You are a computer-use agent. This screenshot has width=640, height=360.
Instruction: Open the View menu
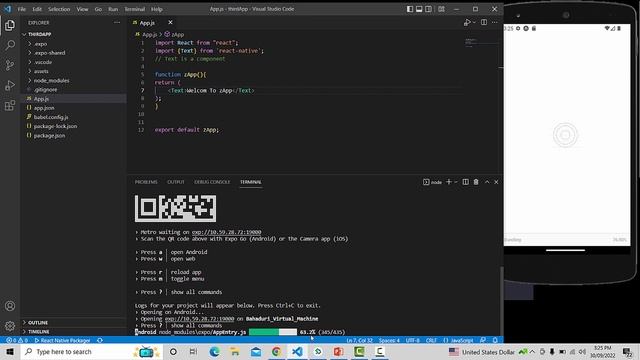[x=82, y=9]
